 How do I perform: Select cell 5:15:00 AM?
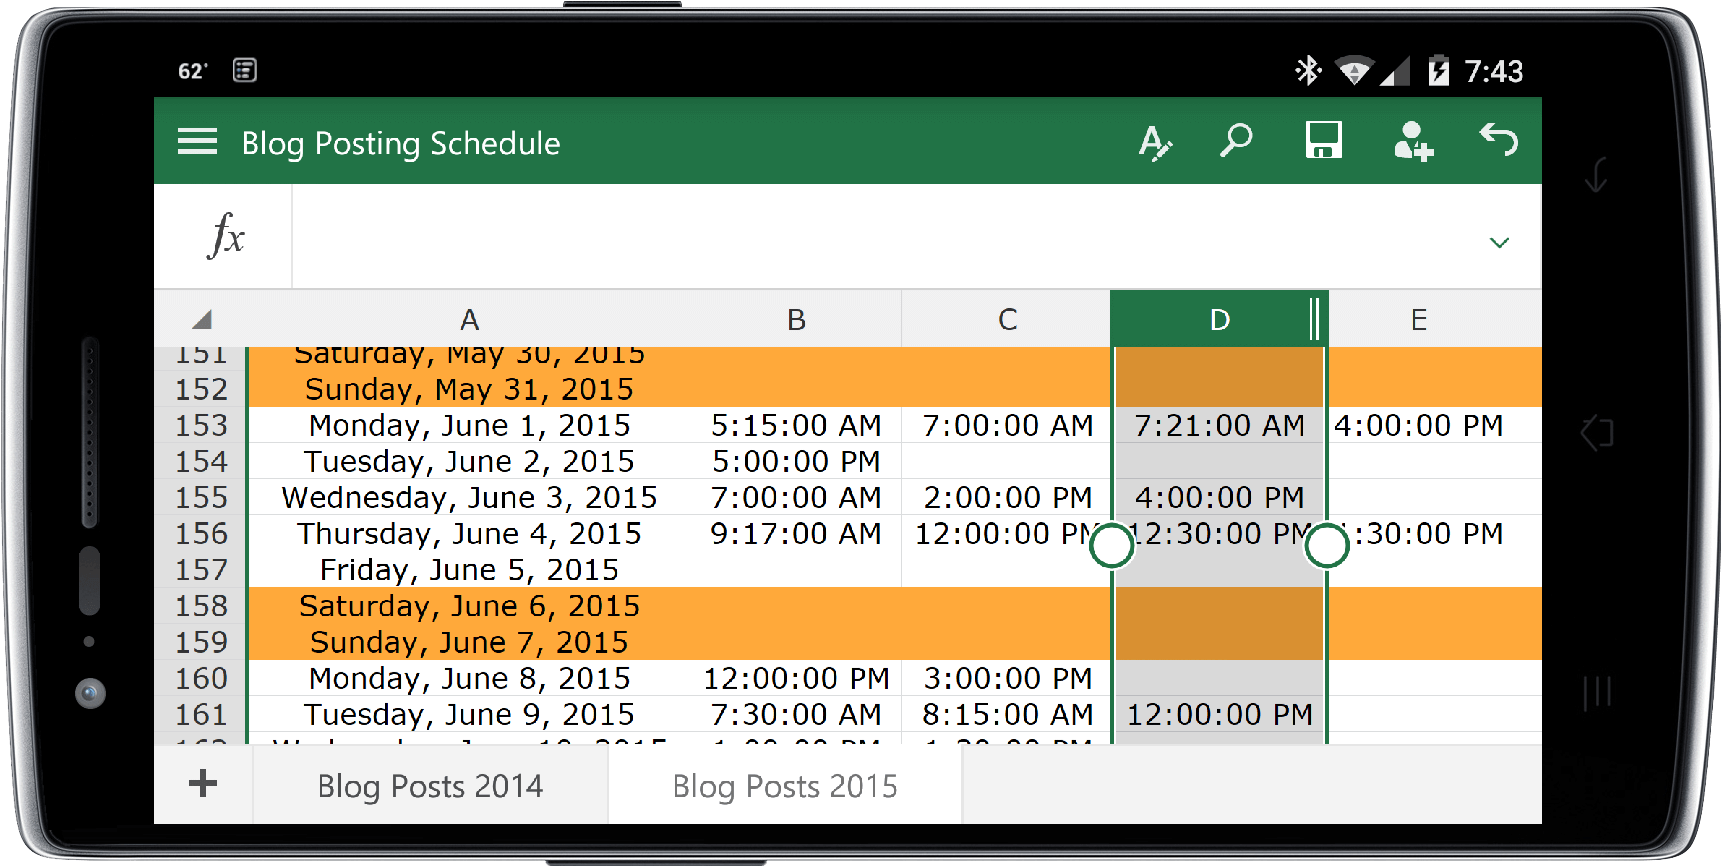796,425
